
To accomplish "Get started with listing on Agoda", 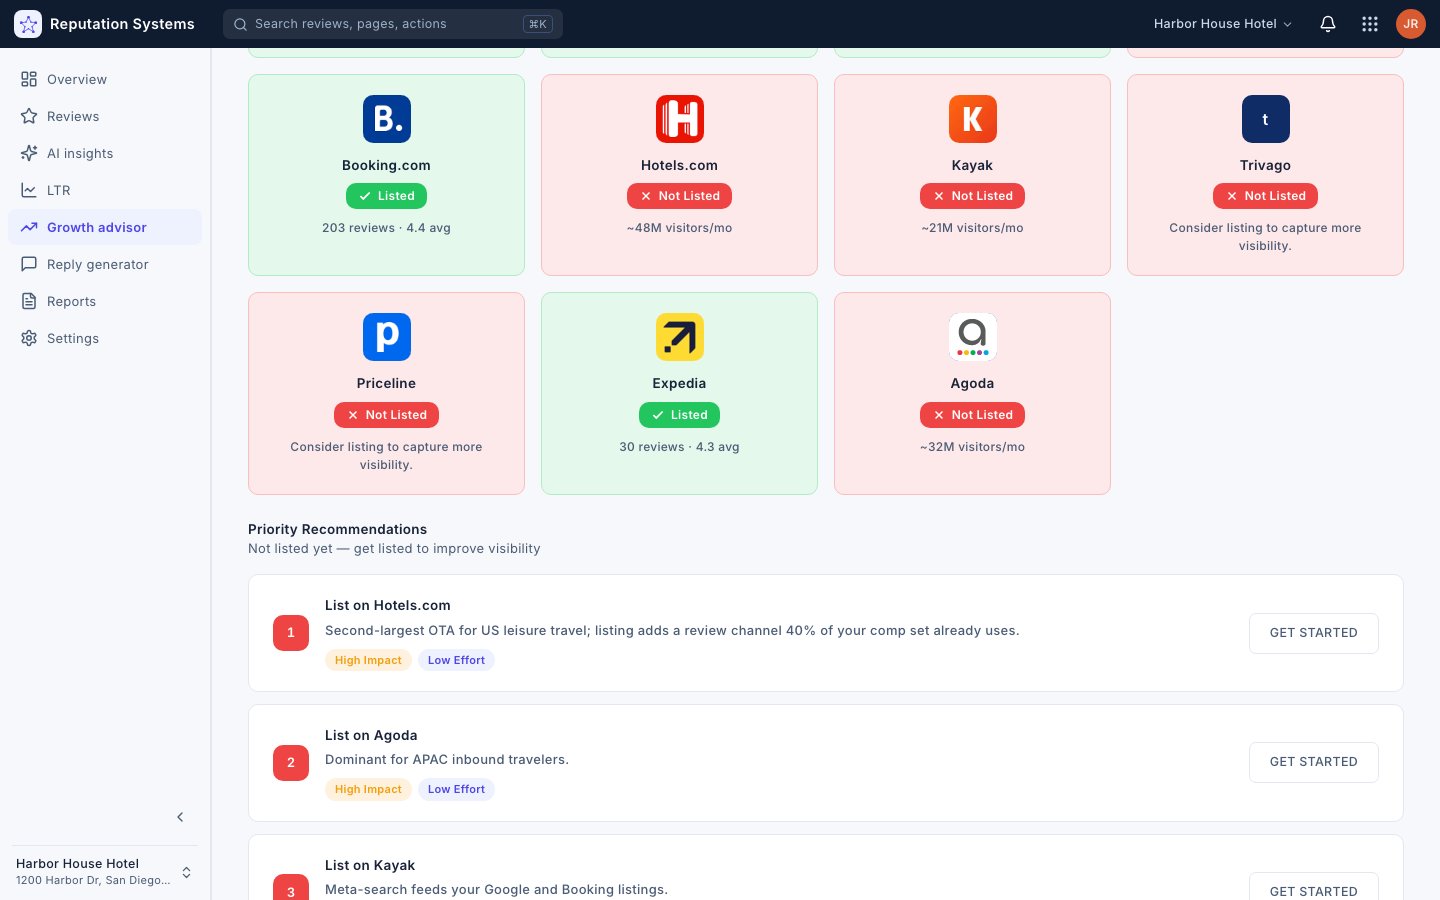I will [1314, 762].
